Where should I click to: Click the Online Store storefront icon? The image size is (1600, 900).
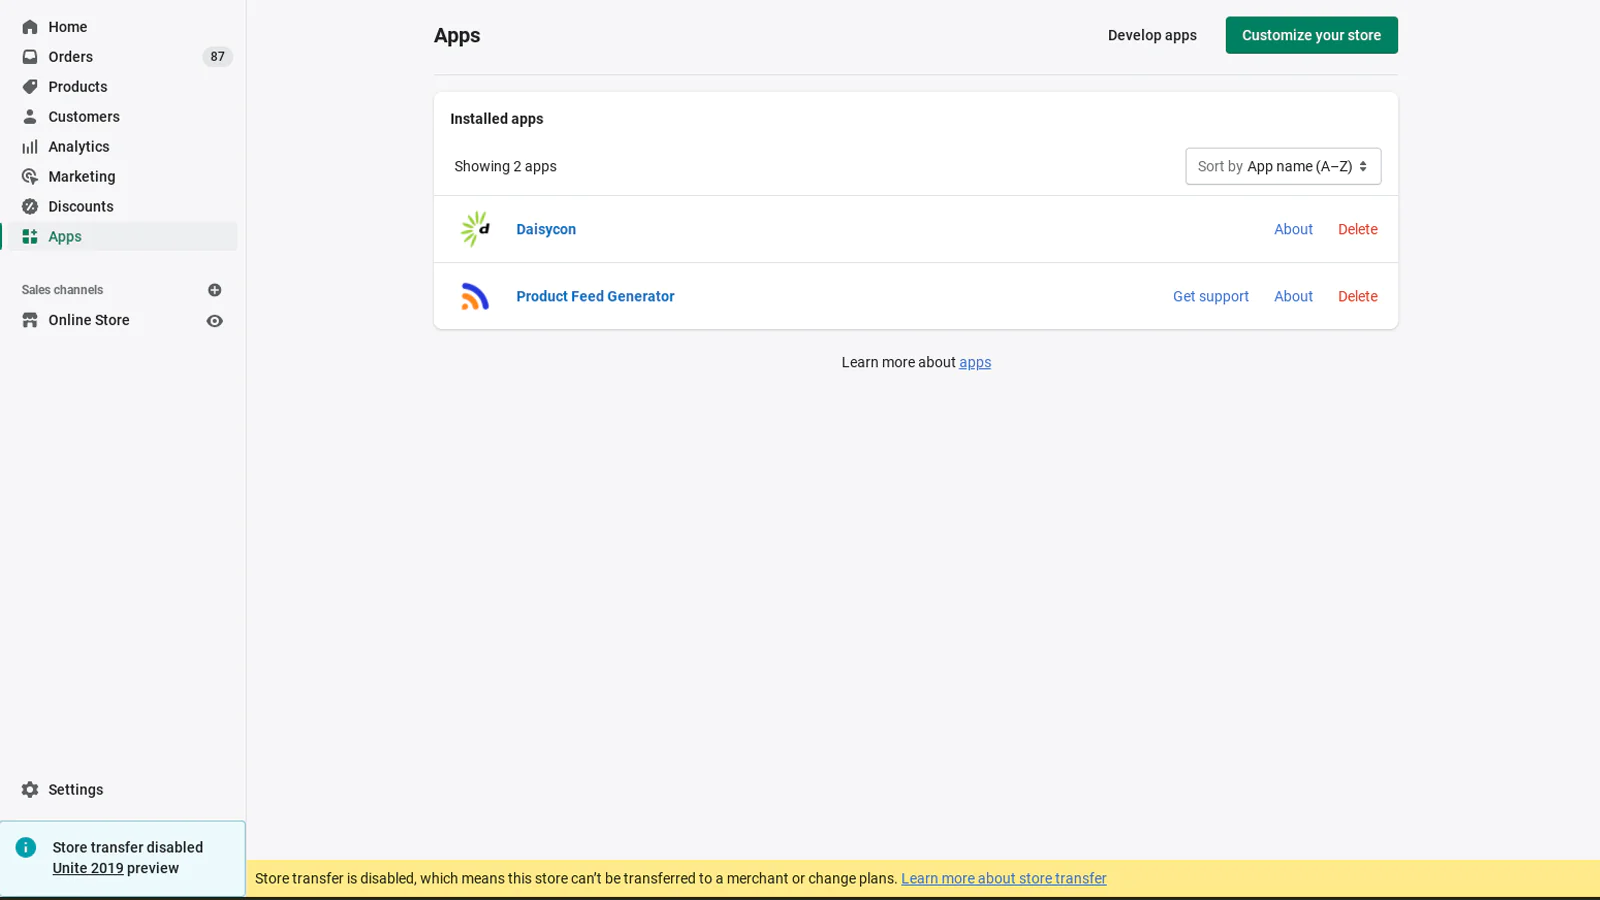pyautogui.click(x=30, y=320)
